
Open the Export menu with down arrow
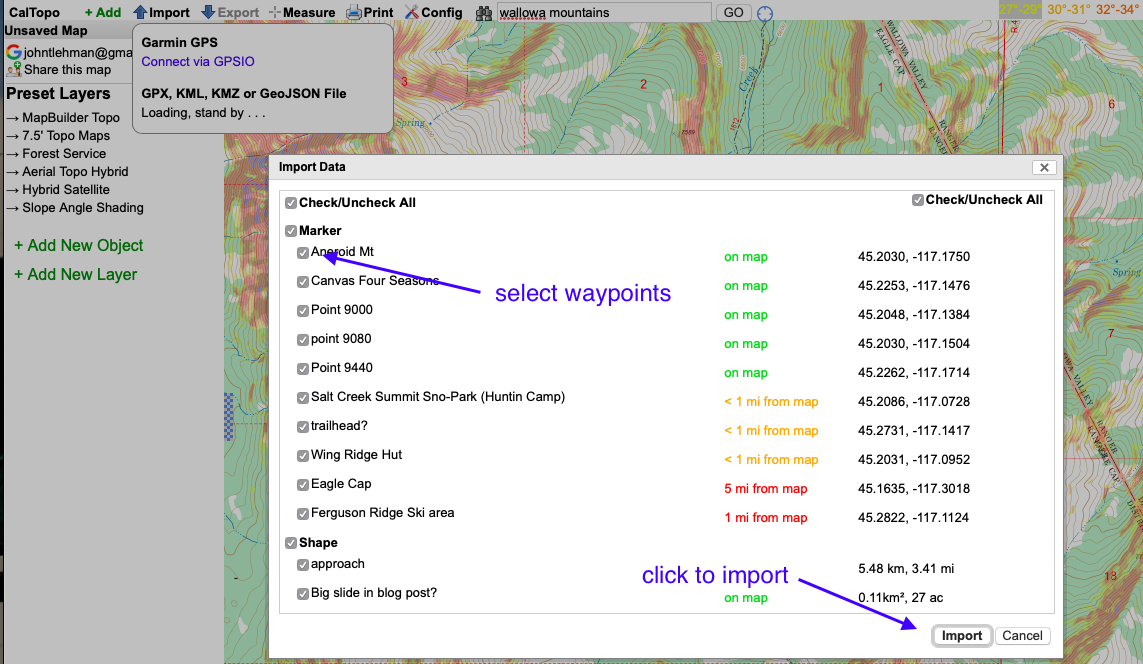[x=230, y=12]
